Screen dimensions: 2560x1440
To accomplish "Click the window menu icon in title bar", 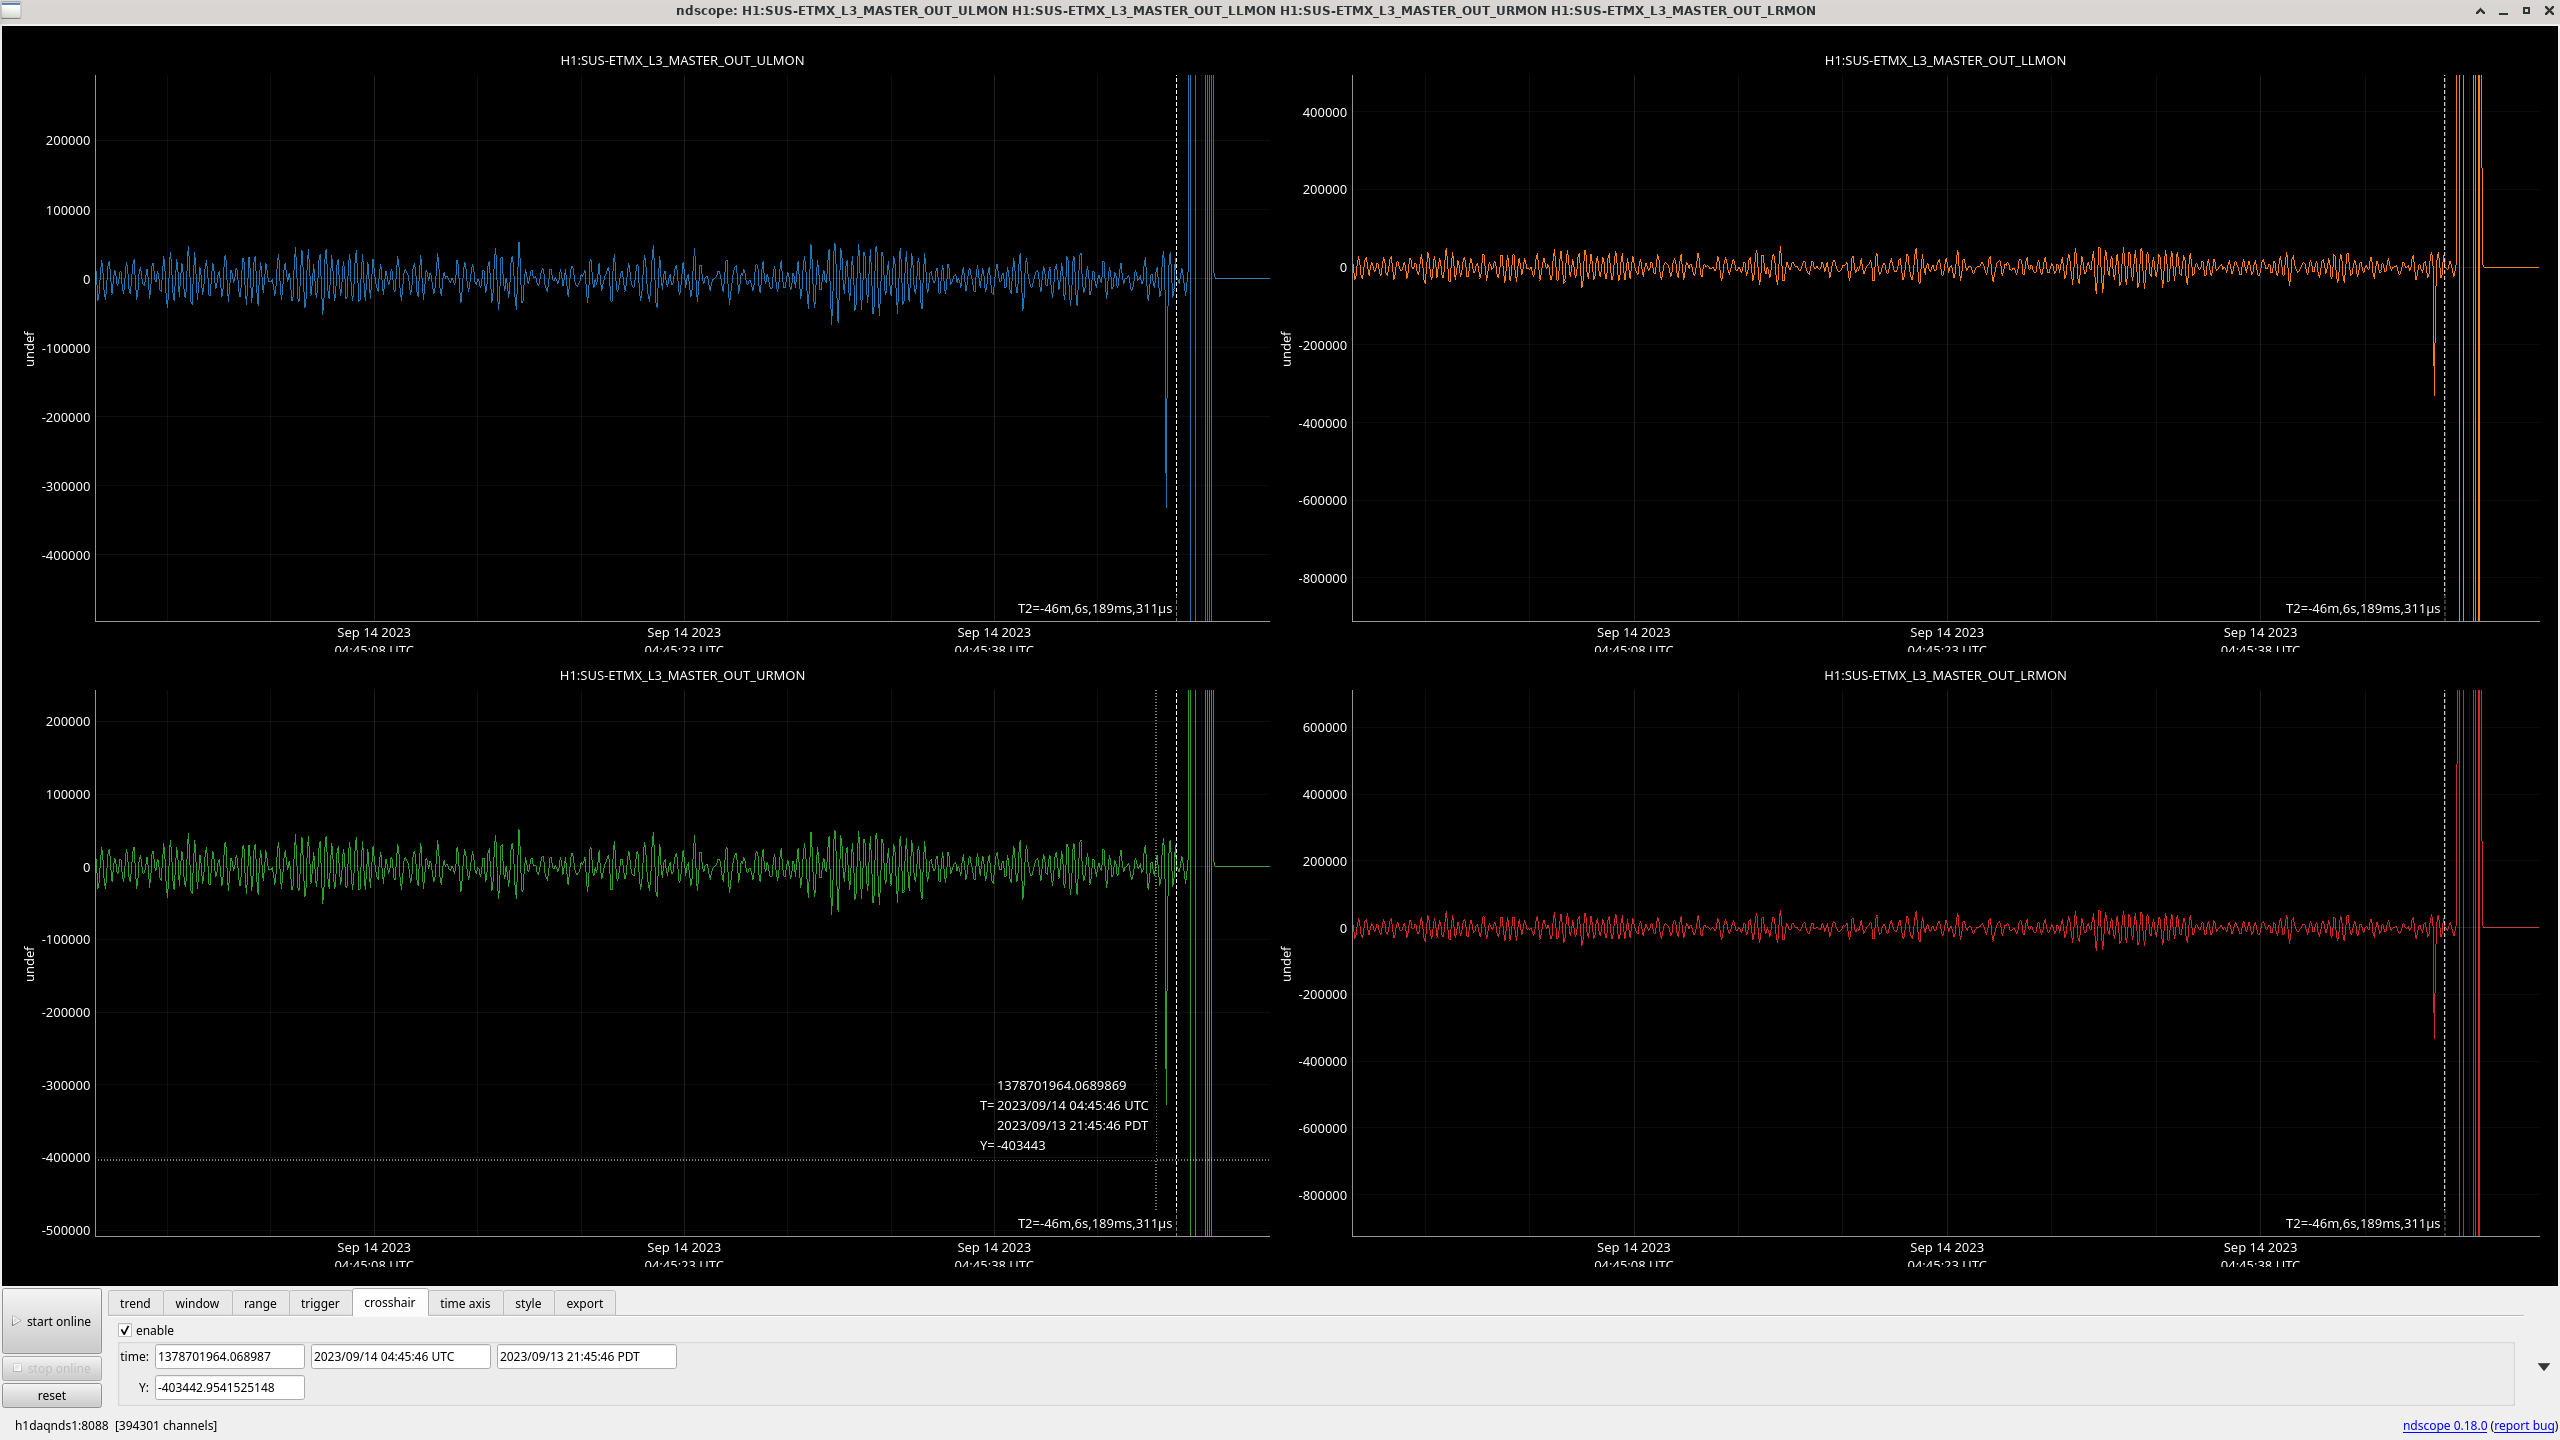I will 11,11.
